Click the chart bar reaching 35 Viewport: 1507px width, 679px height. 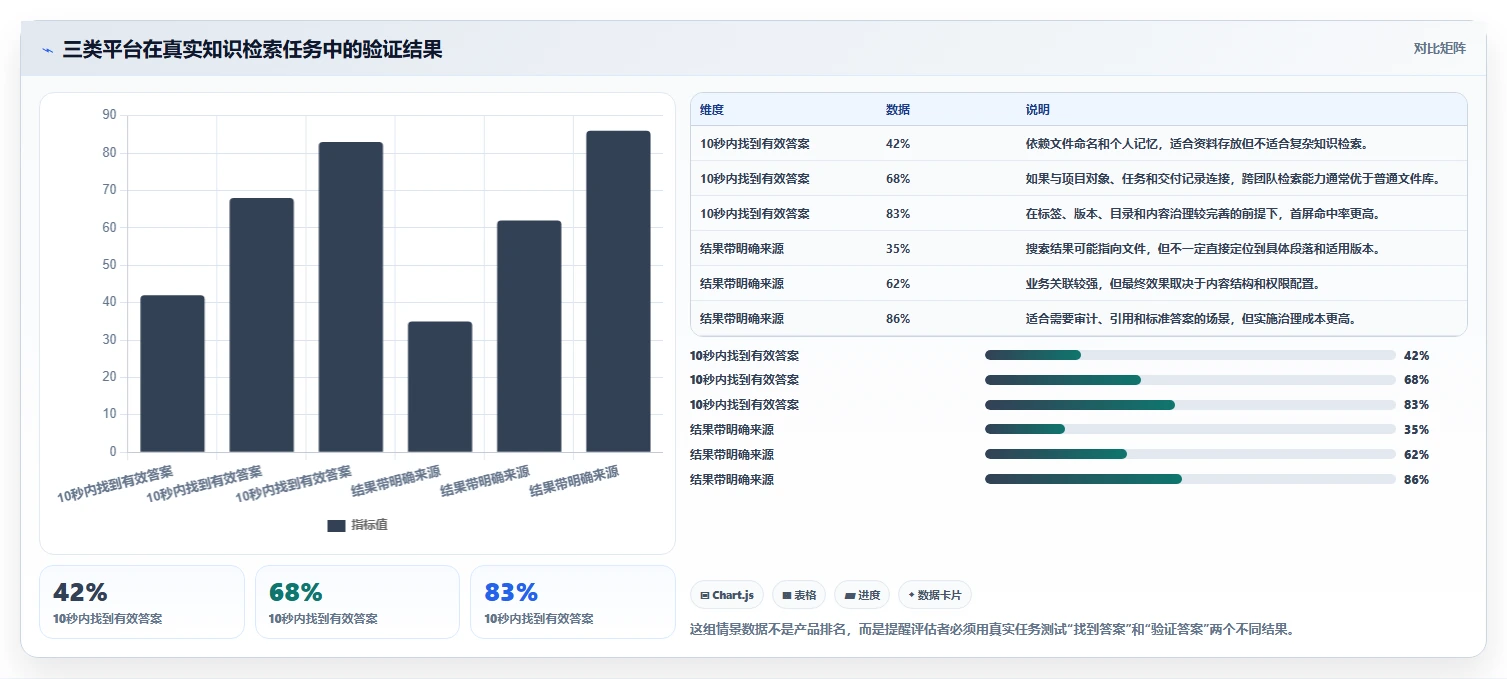440,386
